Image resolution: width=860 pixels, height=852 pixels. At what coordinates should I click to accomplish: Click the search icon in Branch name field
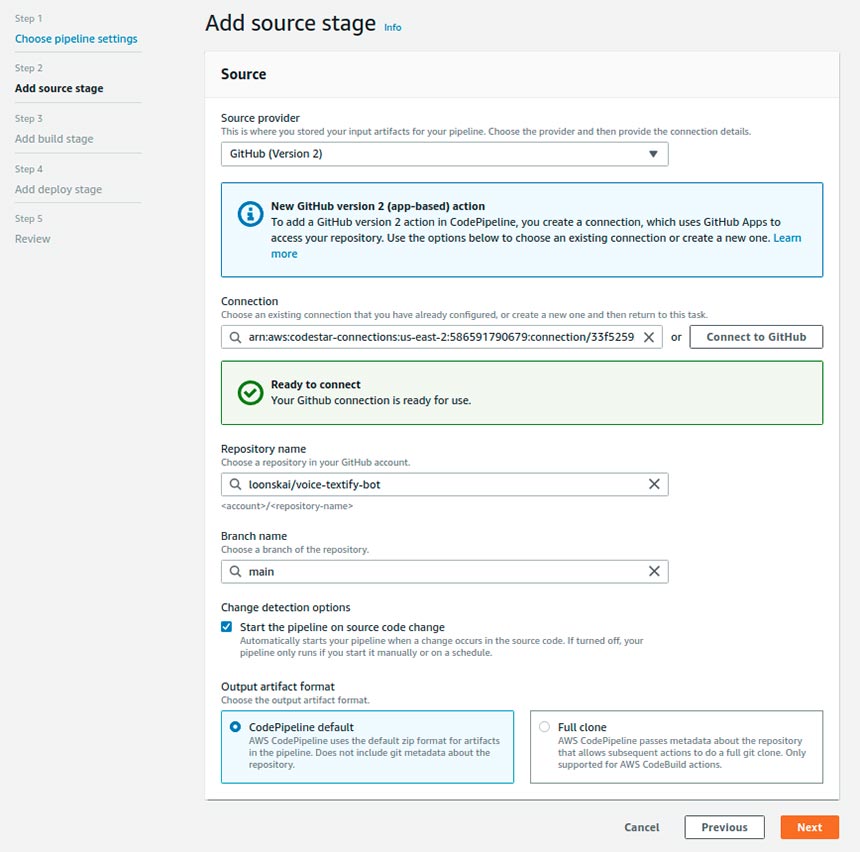[235, 571]
